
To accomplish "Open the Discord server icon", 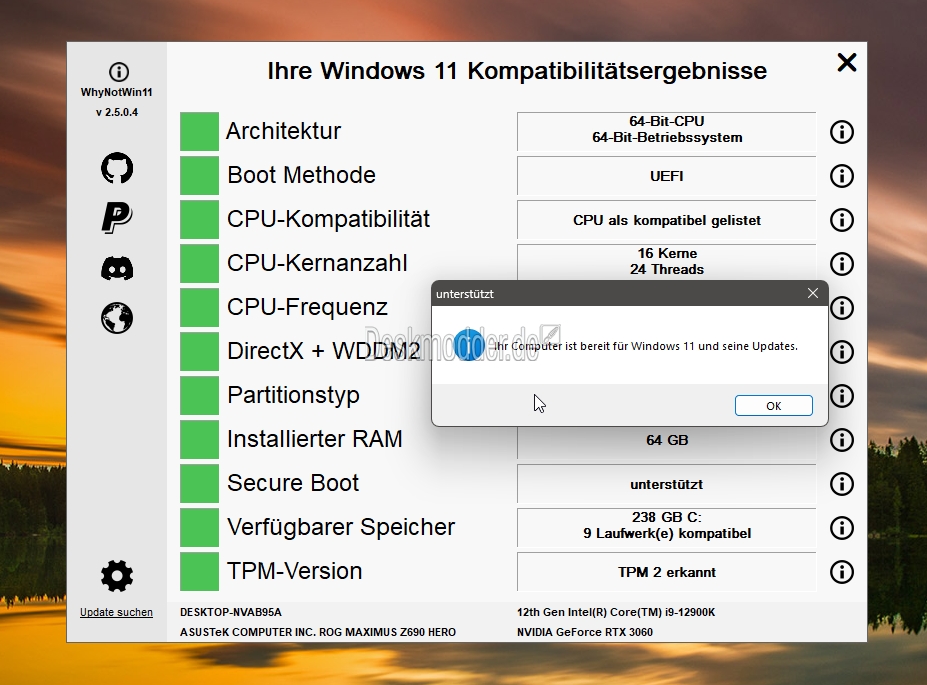I will [117, 268].
